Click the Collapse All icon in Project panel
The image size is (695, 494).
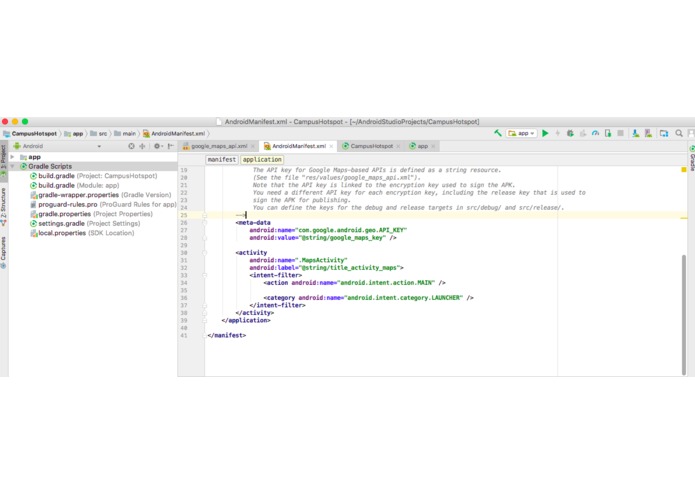coord(142,146)
